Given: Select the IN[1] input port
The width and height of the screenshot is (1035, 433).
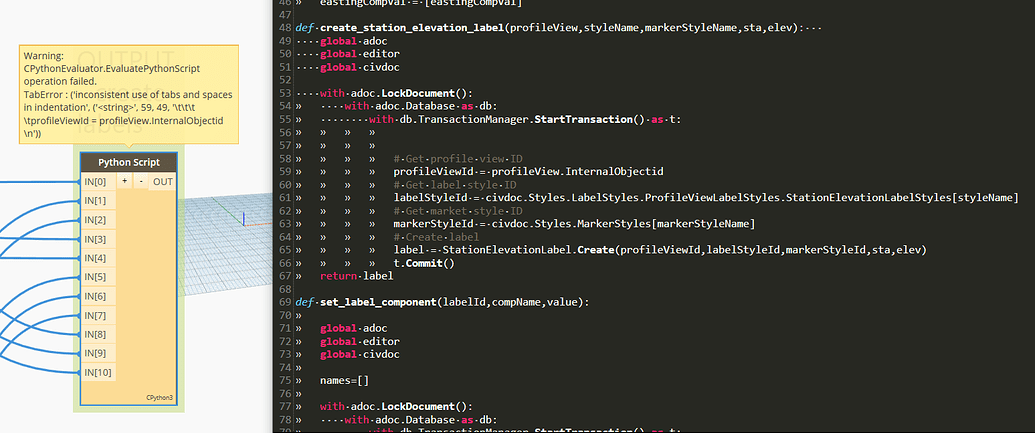Looking at the screenshot, I should point(98,201).
